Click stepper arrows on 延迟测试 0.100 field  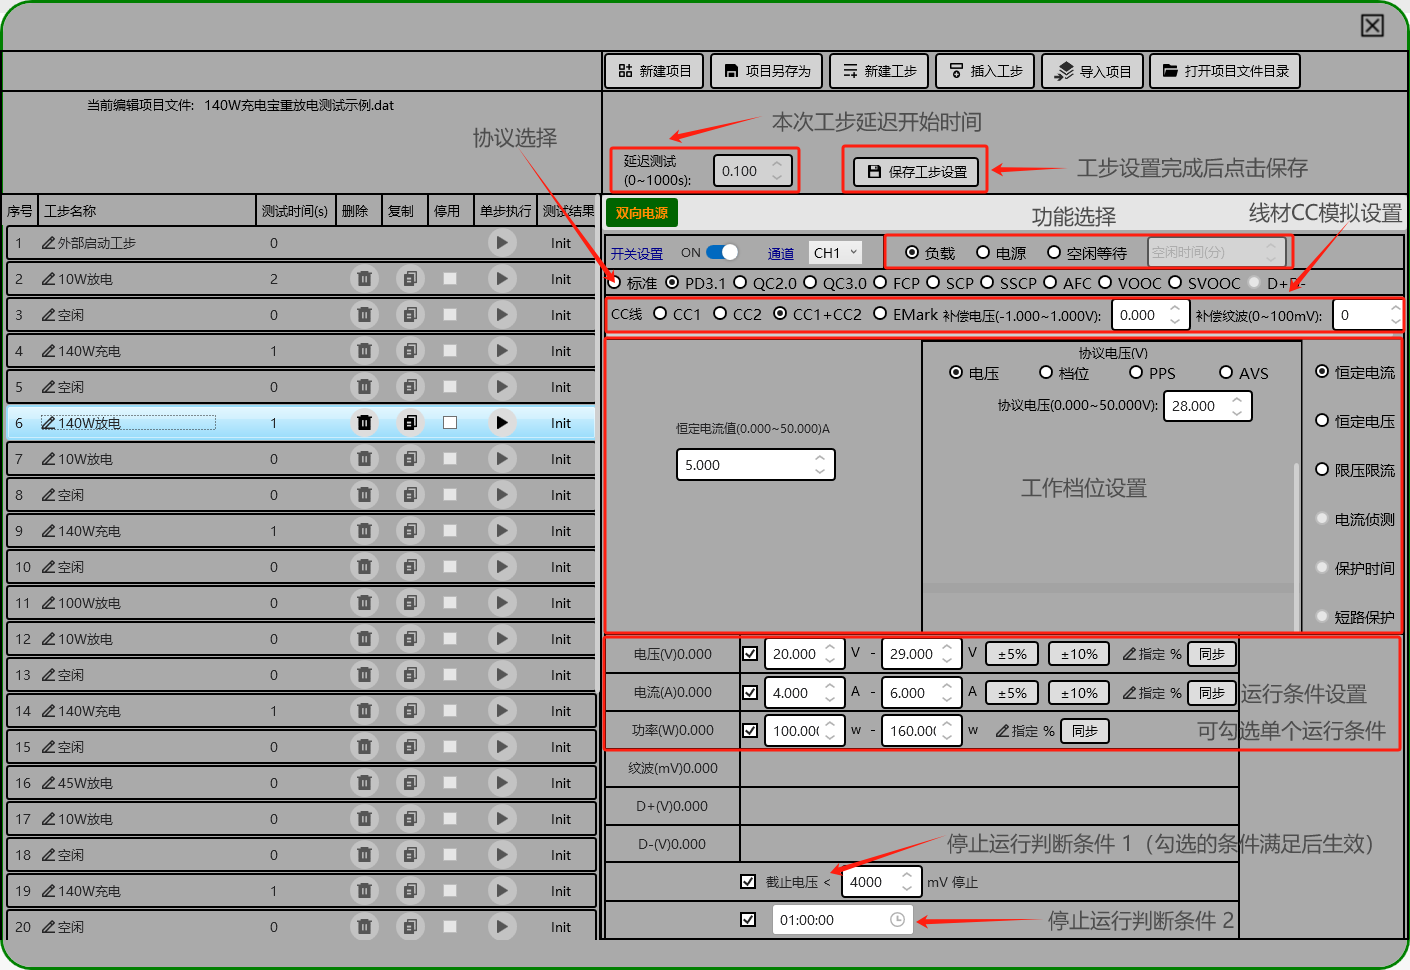click(777, 171)
